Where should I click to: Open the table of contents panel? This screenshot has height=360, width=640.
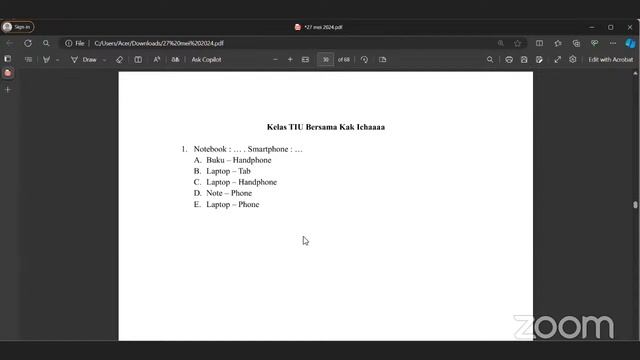pos(28,60)
